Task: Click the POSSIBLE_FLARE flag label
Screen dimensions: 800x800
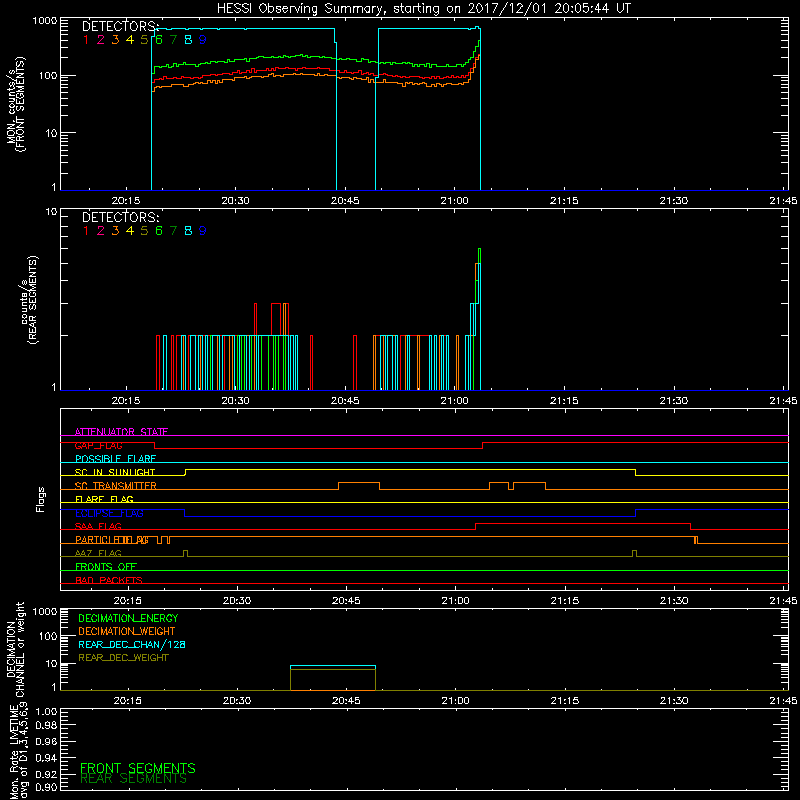Action: (115, 459)
